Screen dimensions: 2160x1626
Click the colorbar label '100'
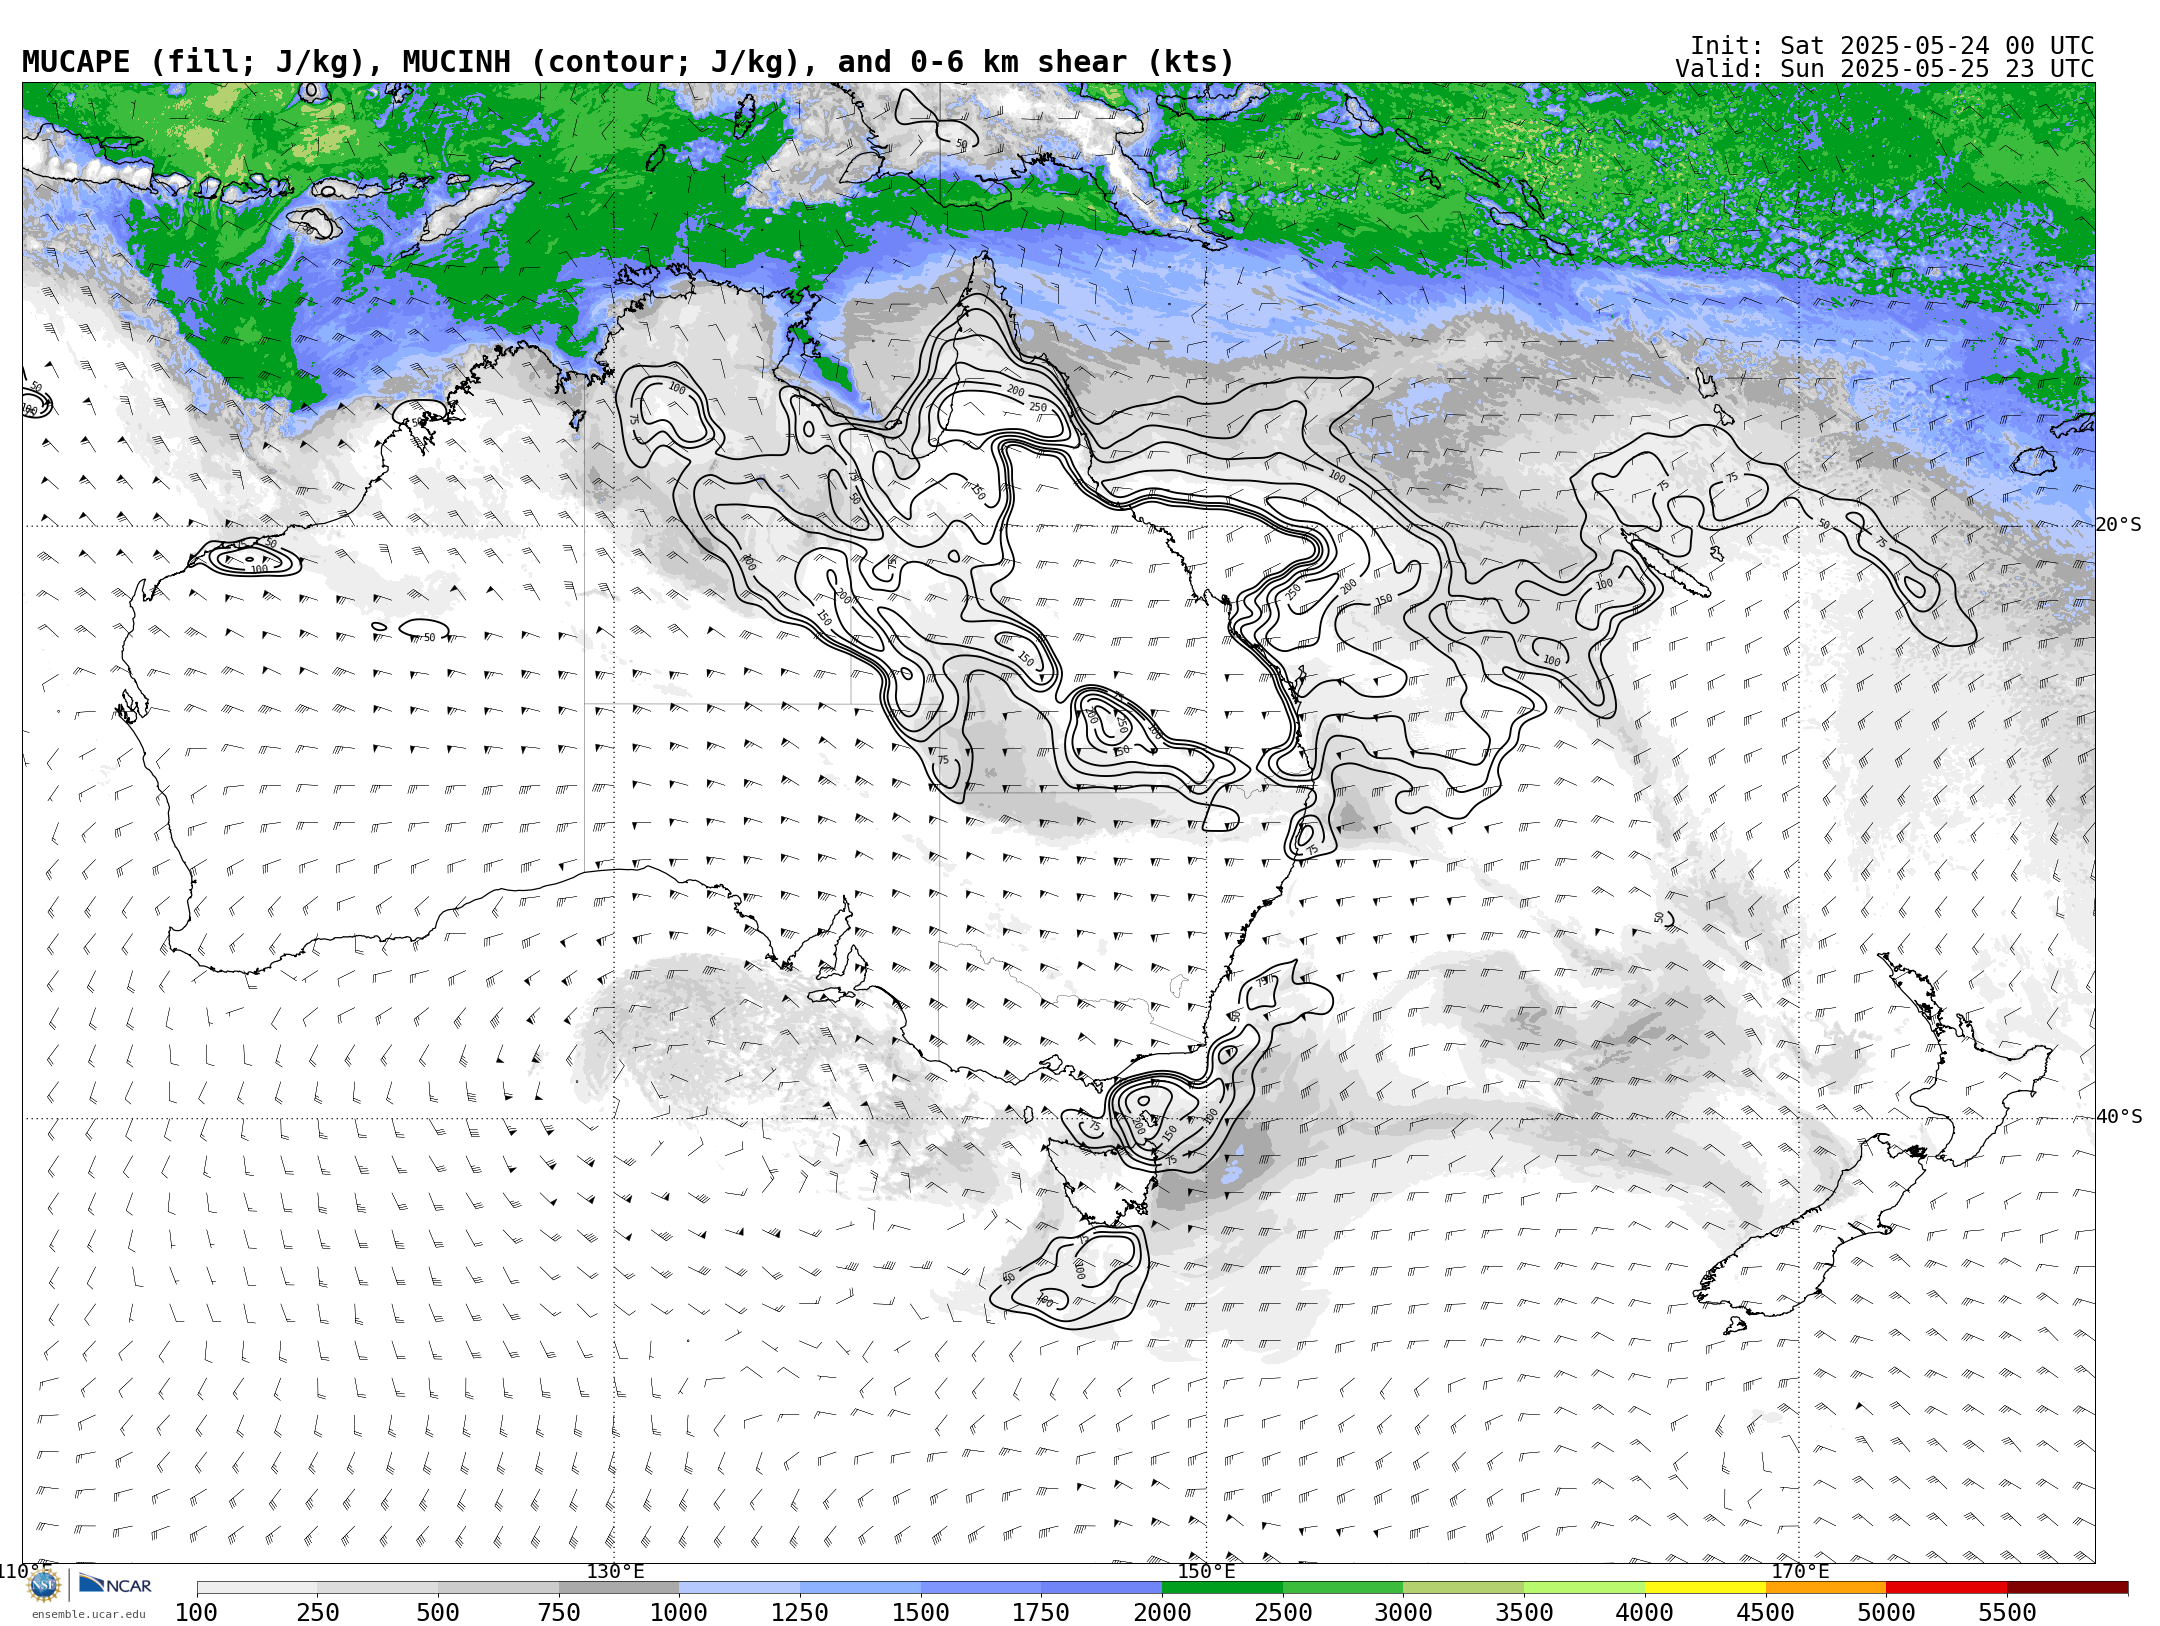coord(196,1613)
